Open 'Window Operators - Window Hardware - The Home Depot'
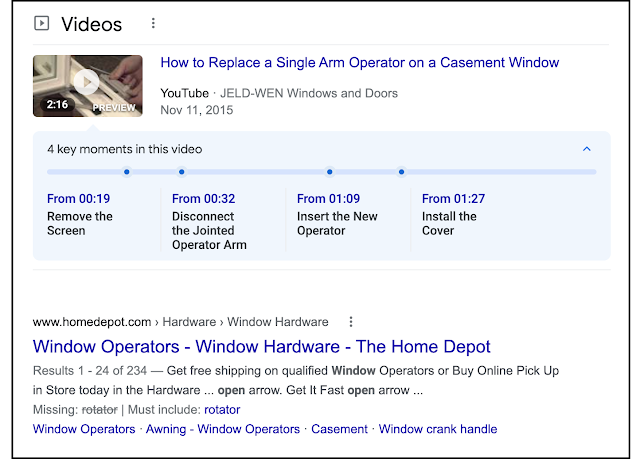The height and width of the screenshot is (459, 640). coord(261,347)
